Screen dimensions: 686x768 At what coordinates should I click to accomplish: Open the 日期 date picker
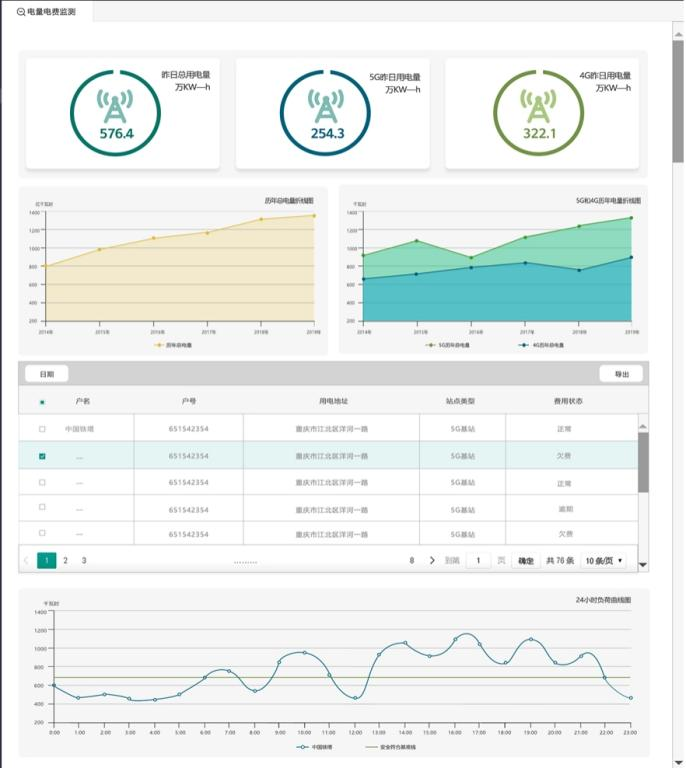pyautogui.click(x=47, y=374)
